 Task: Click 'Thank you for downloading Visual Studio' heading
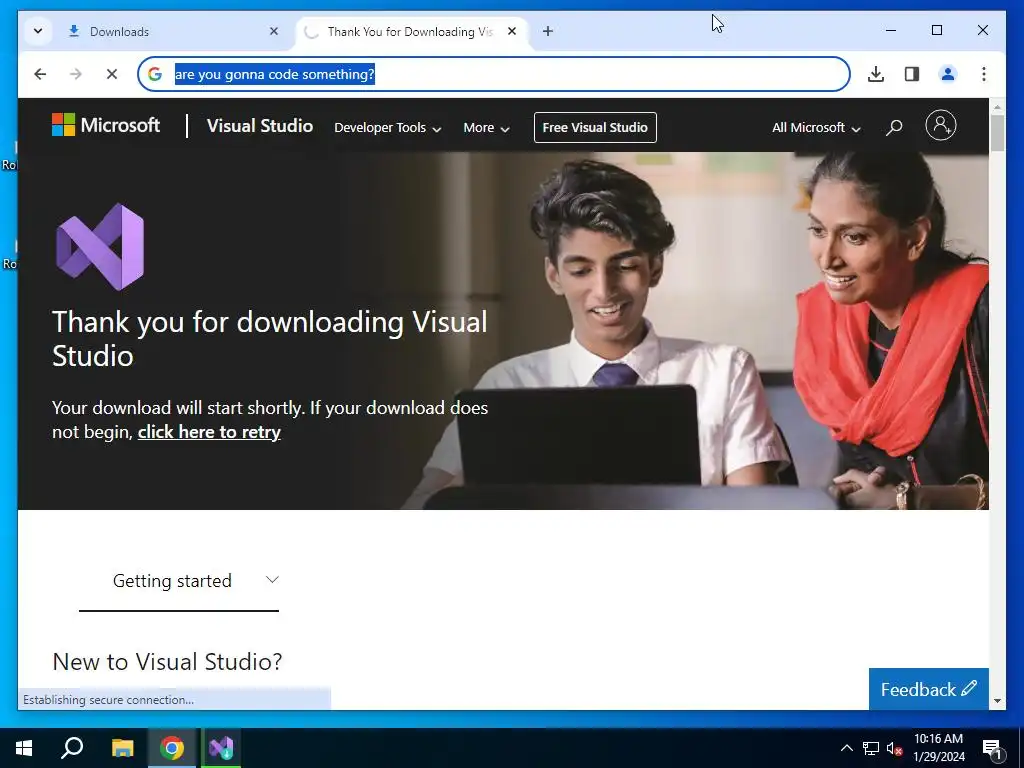270,339
